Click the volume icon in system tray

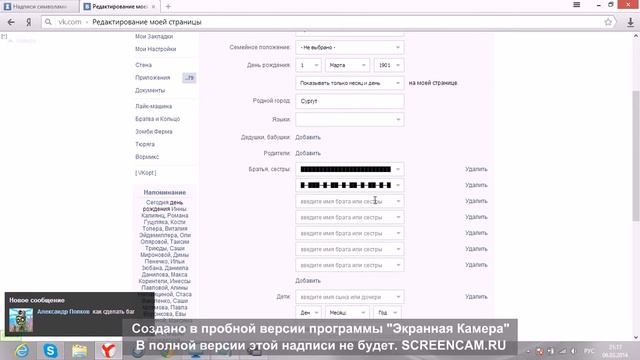pos(573,351)
